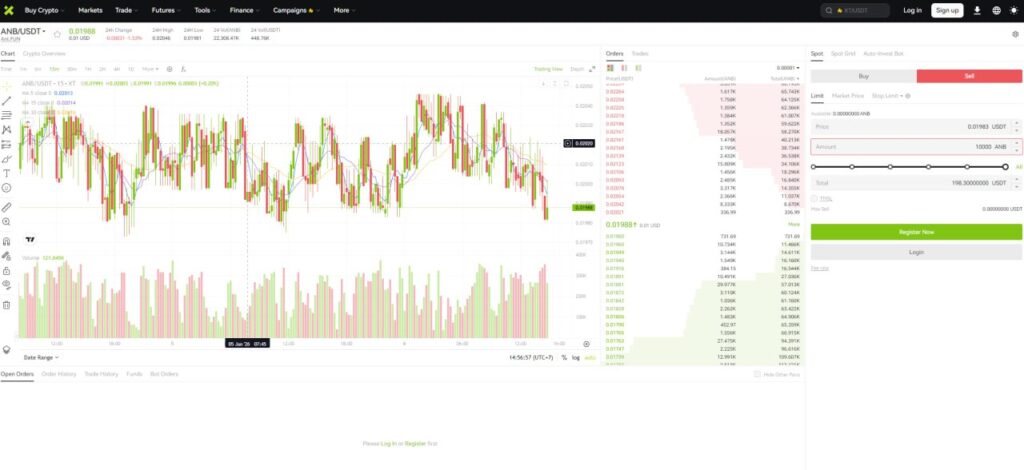Favorite ANB/USDT with star icon
The image size is (1024, 470).
point(57,34)
